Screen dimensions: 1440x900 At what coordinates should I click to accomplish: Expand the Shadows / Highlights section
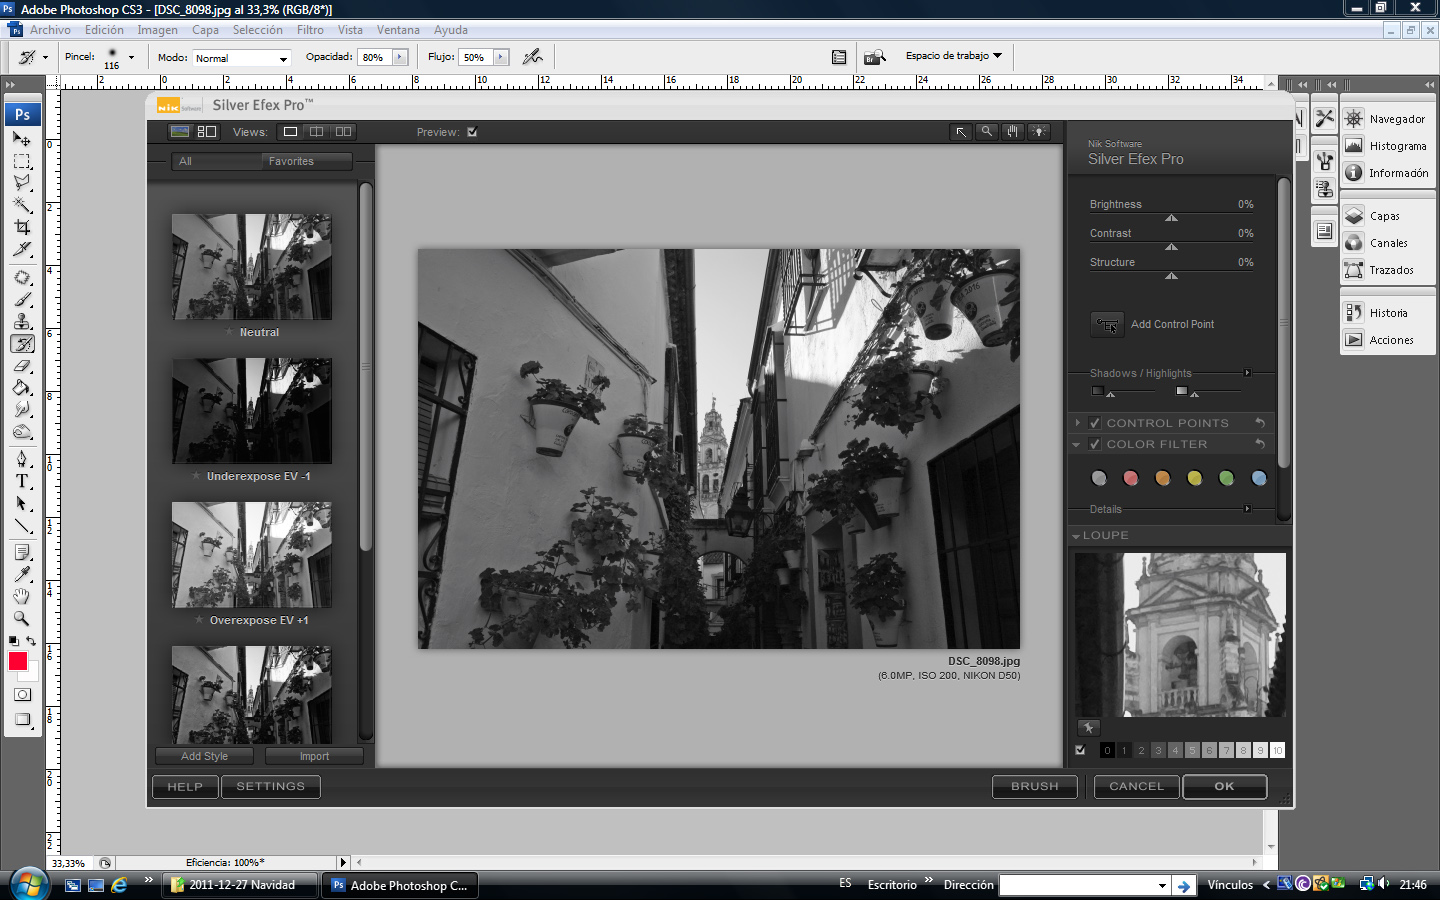1247,373
